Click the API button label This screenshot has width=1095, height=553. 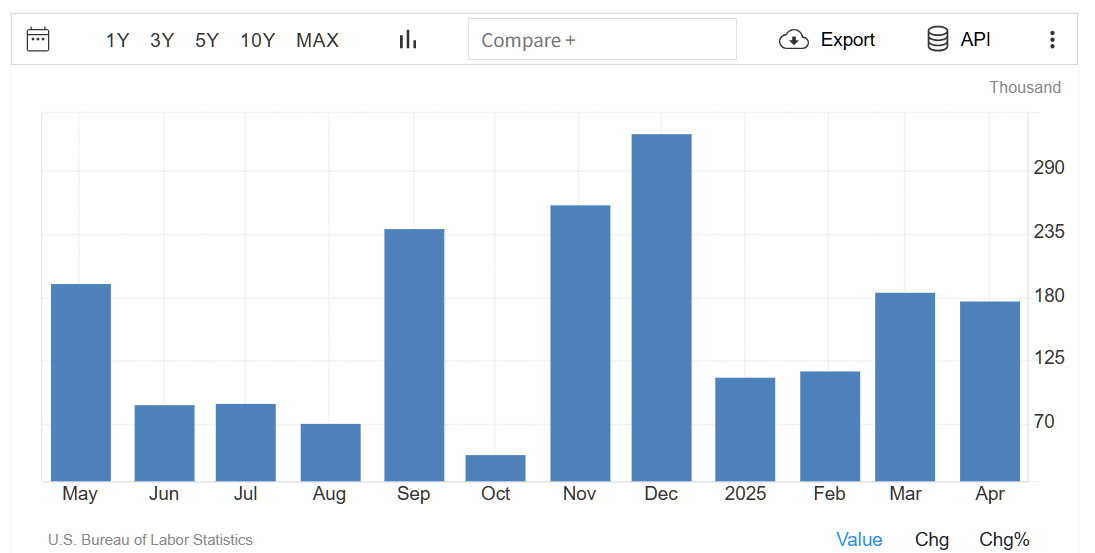[x=976, y=40]
